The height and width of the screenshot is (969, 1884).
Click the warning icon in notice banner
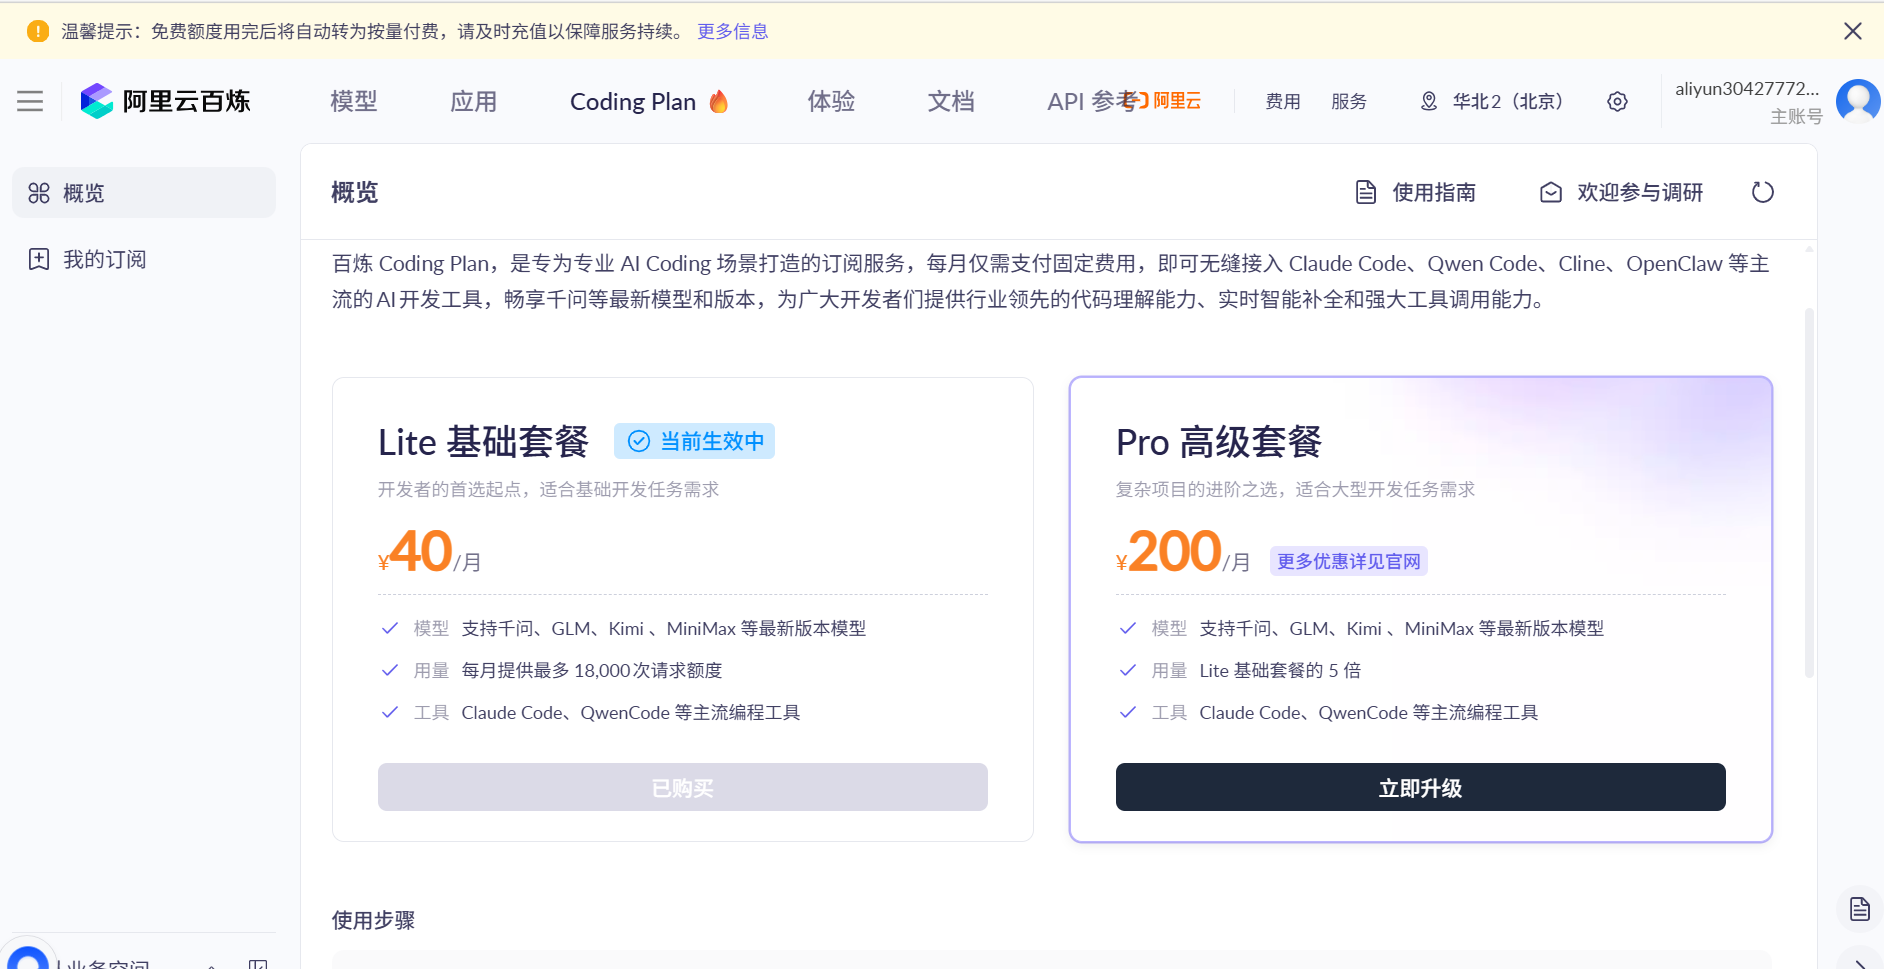pyautogui.click(x=38, y=31)
